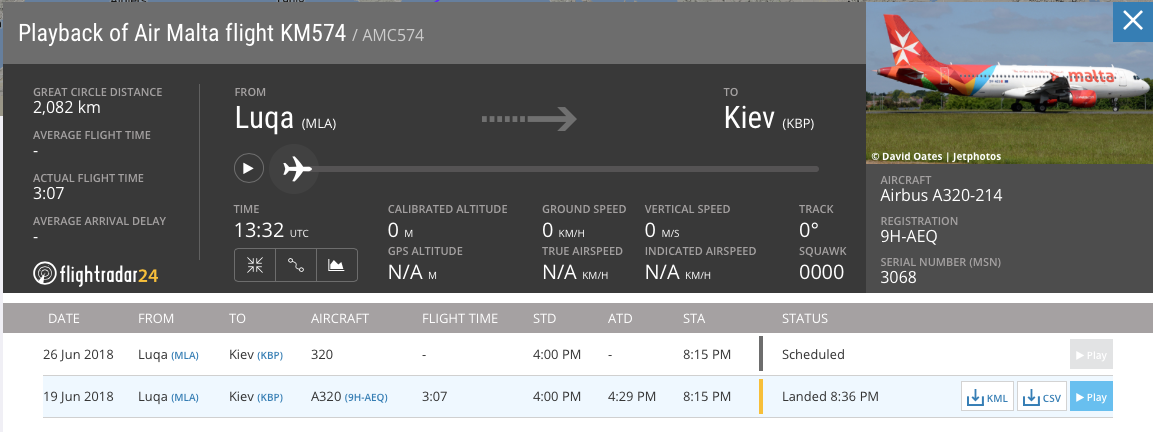Click the DATE column header
The height and width of the screenshot is (432, 1153).
tap(64, 319)
